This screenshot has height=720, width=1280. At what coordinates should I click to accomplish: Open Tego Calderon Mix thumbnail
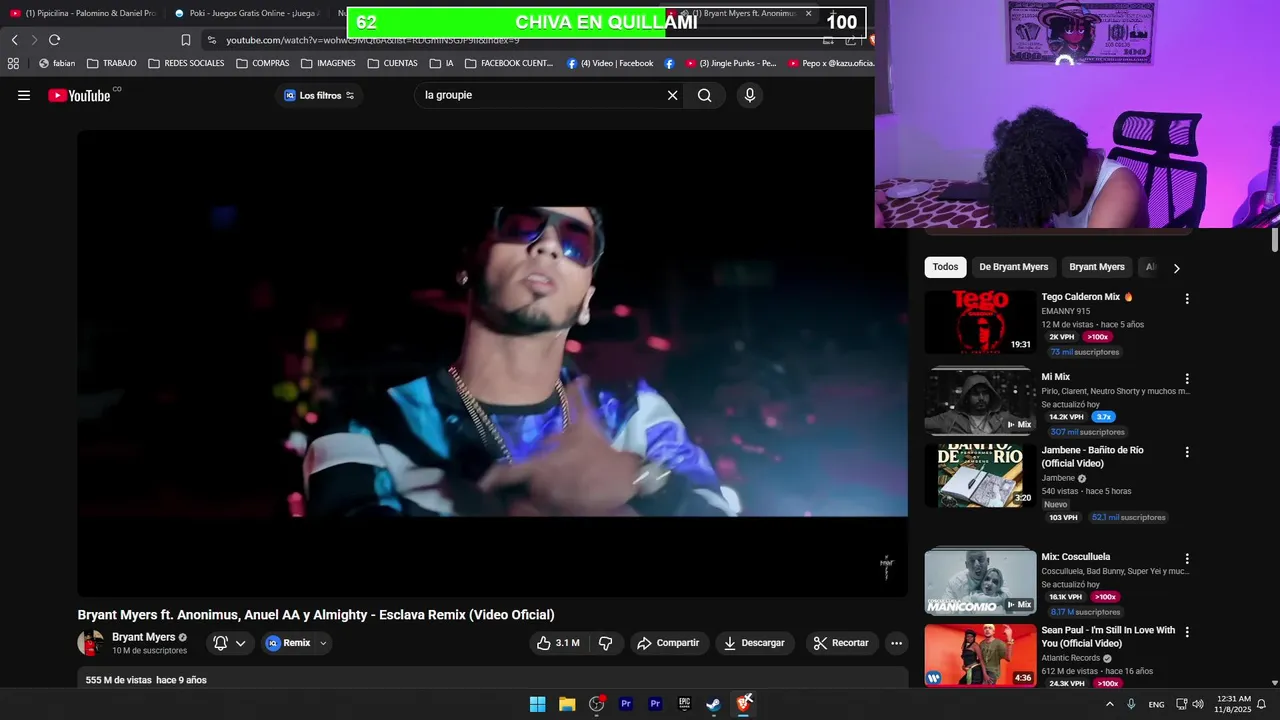click(980, 322)
